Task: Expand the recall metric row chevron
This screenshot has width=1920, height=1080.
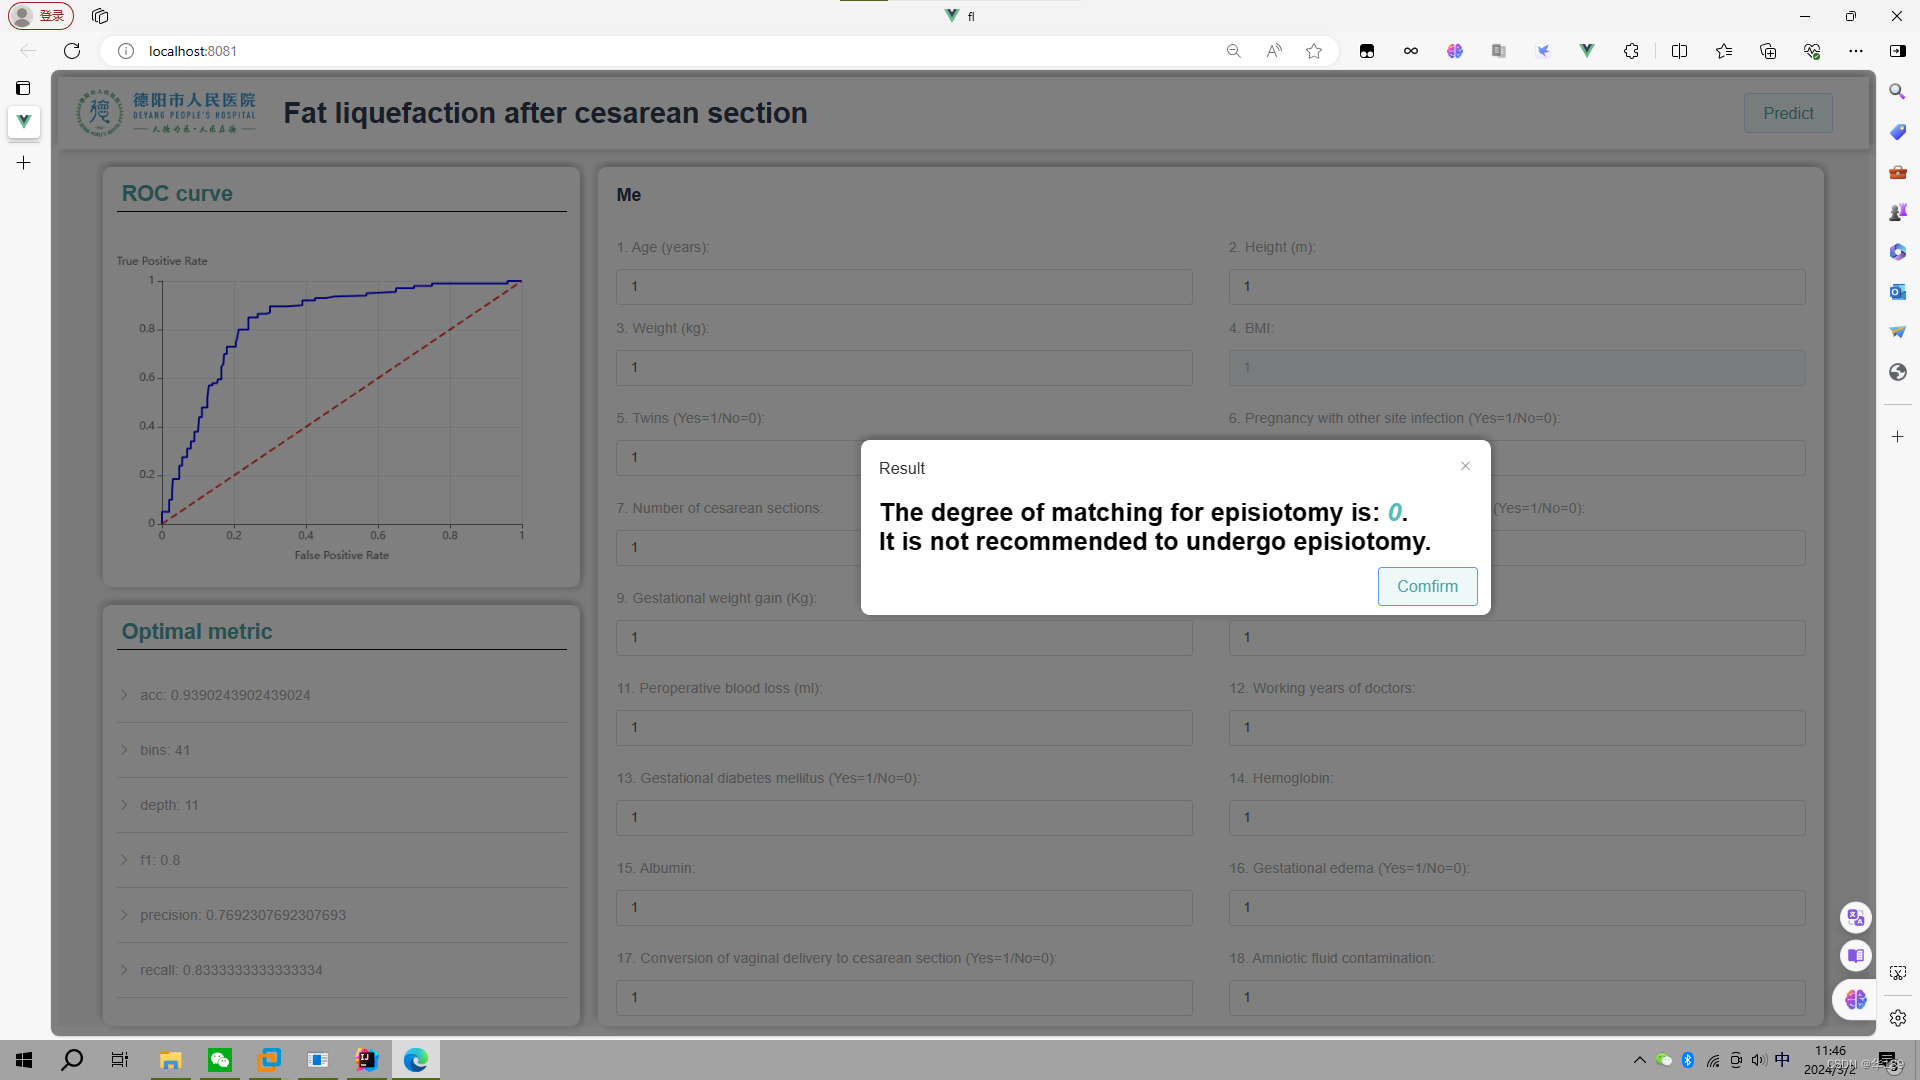Action: coord(125,970)
